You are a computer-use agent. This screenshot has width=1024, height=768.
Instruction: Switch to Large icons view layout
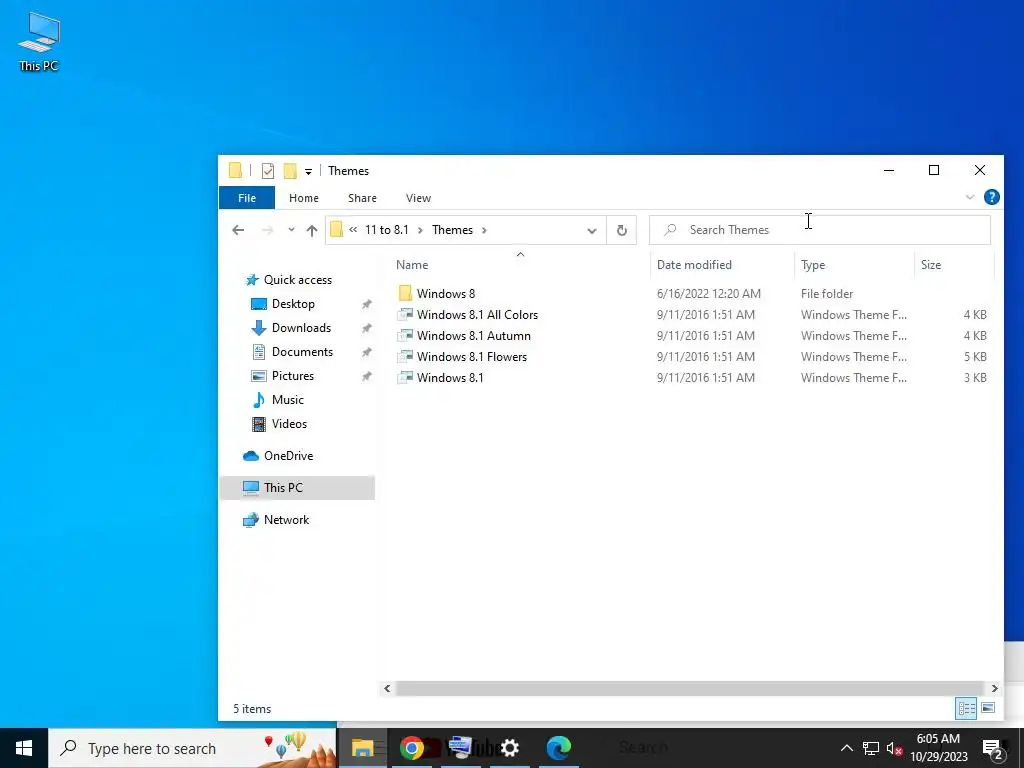click(988, 709)
